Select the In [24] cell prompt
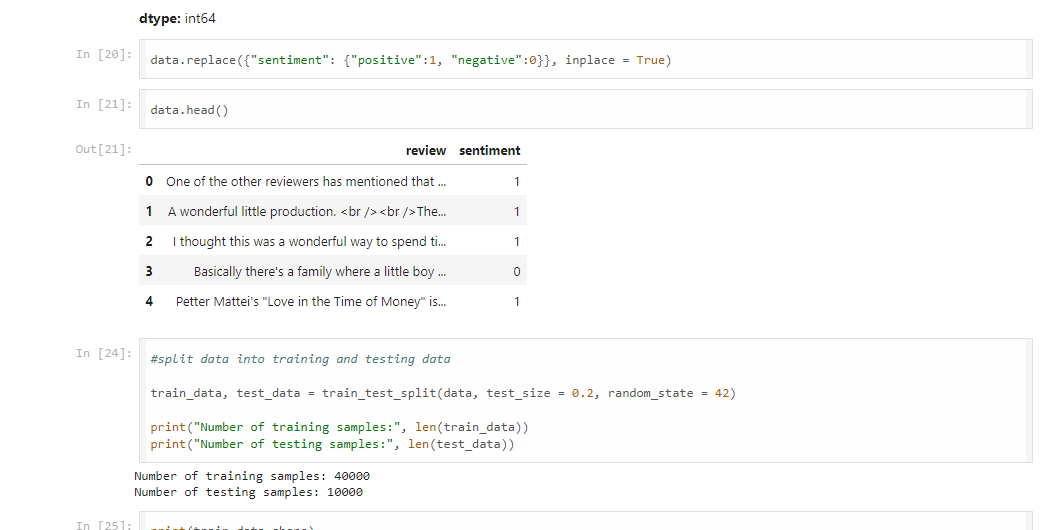The width and height of the screenshot is (1048, 530). click(x=103, y=353)
